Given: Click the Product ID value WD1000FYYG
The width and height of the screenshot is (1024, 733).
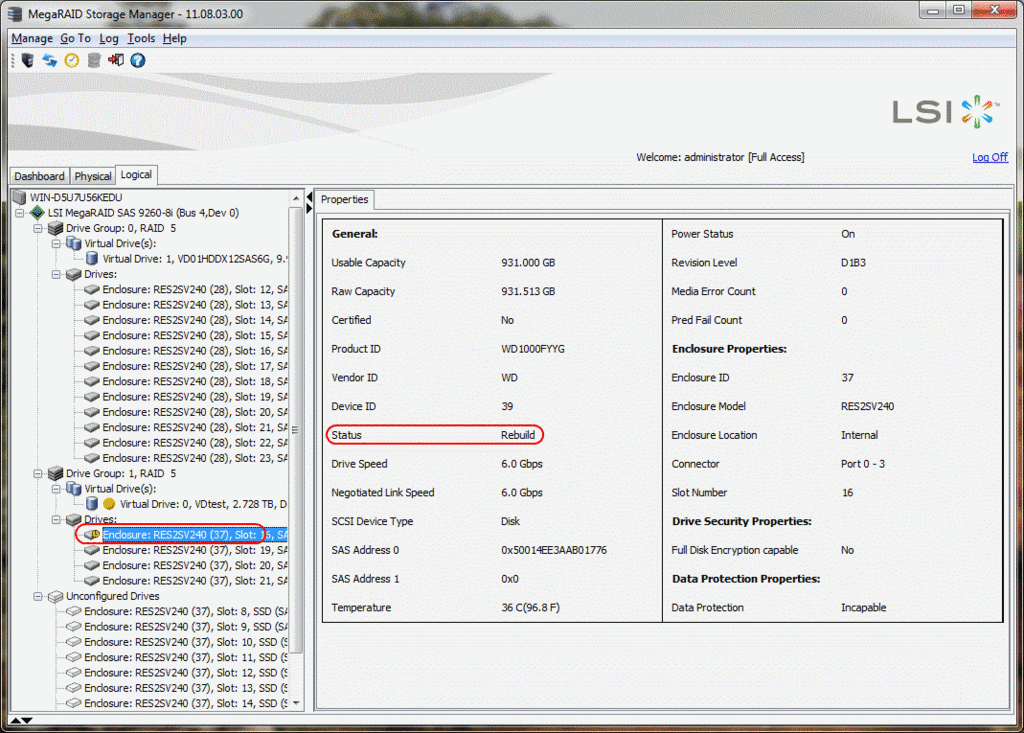Looking at the screenshot, I should (533, 349).
